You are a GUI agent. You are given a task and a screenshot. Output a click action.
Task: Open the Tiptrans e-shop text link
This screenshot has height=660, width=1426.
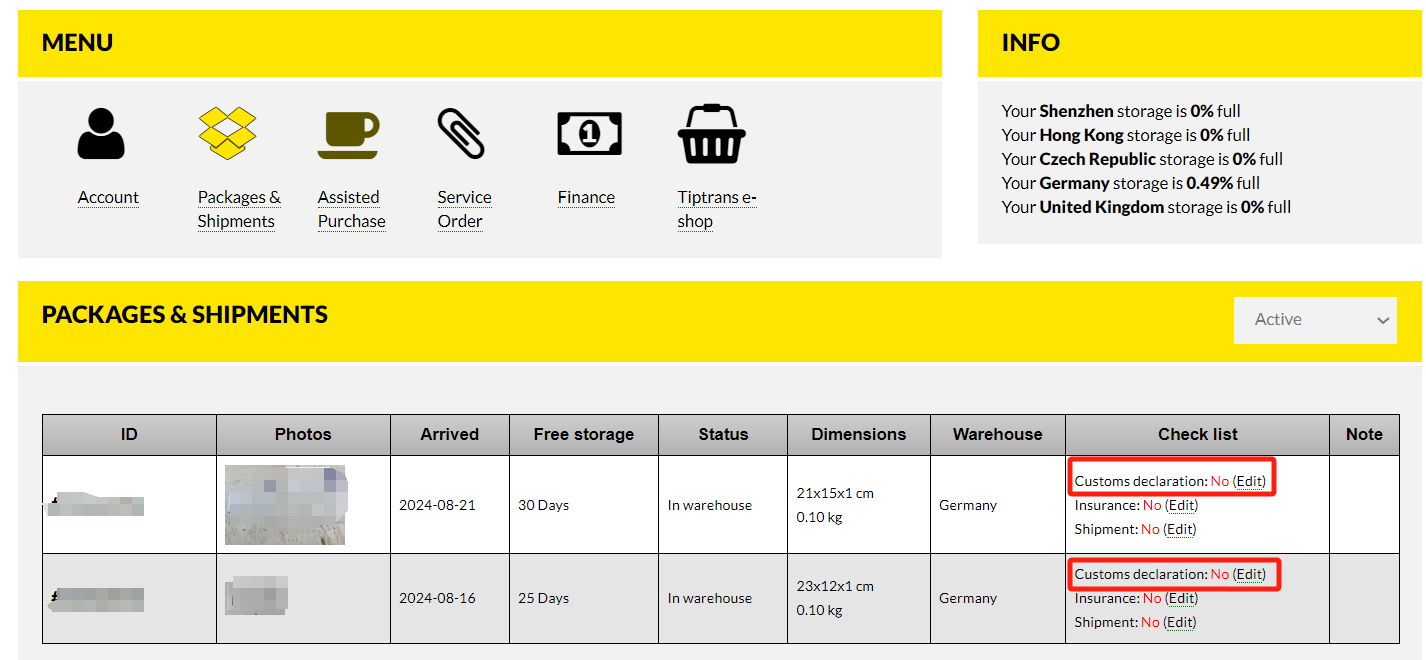point(716,209)
